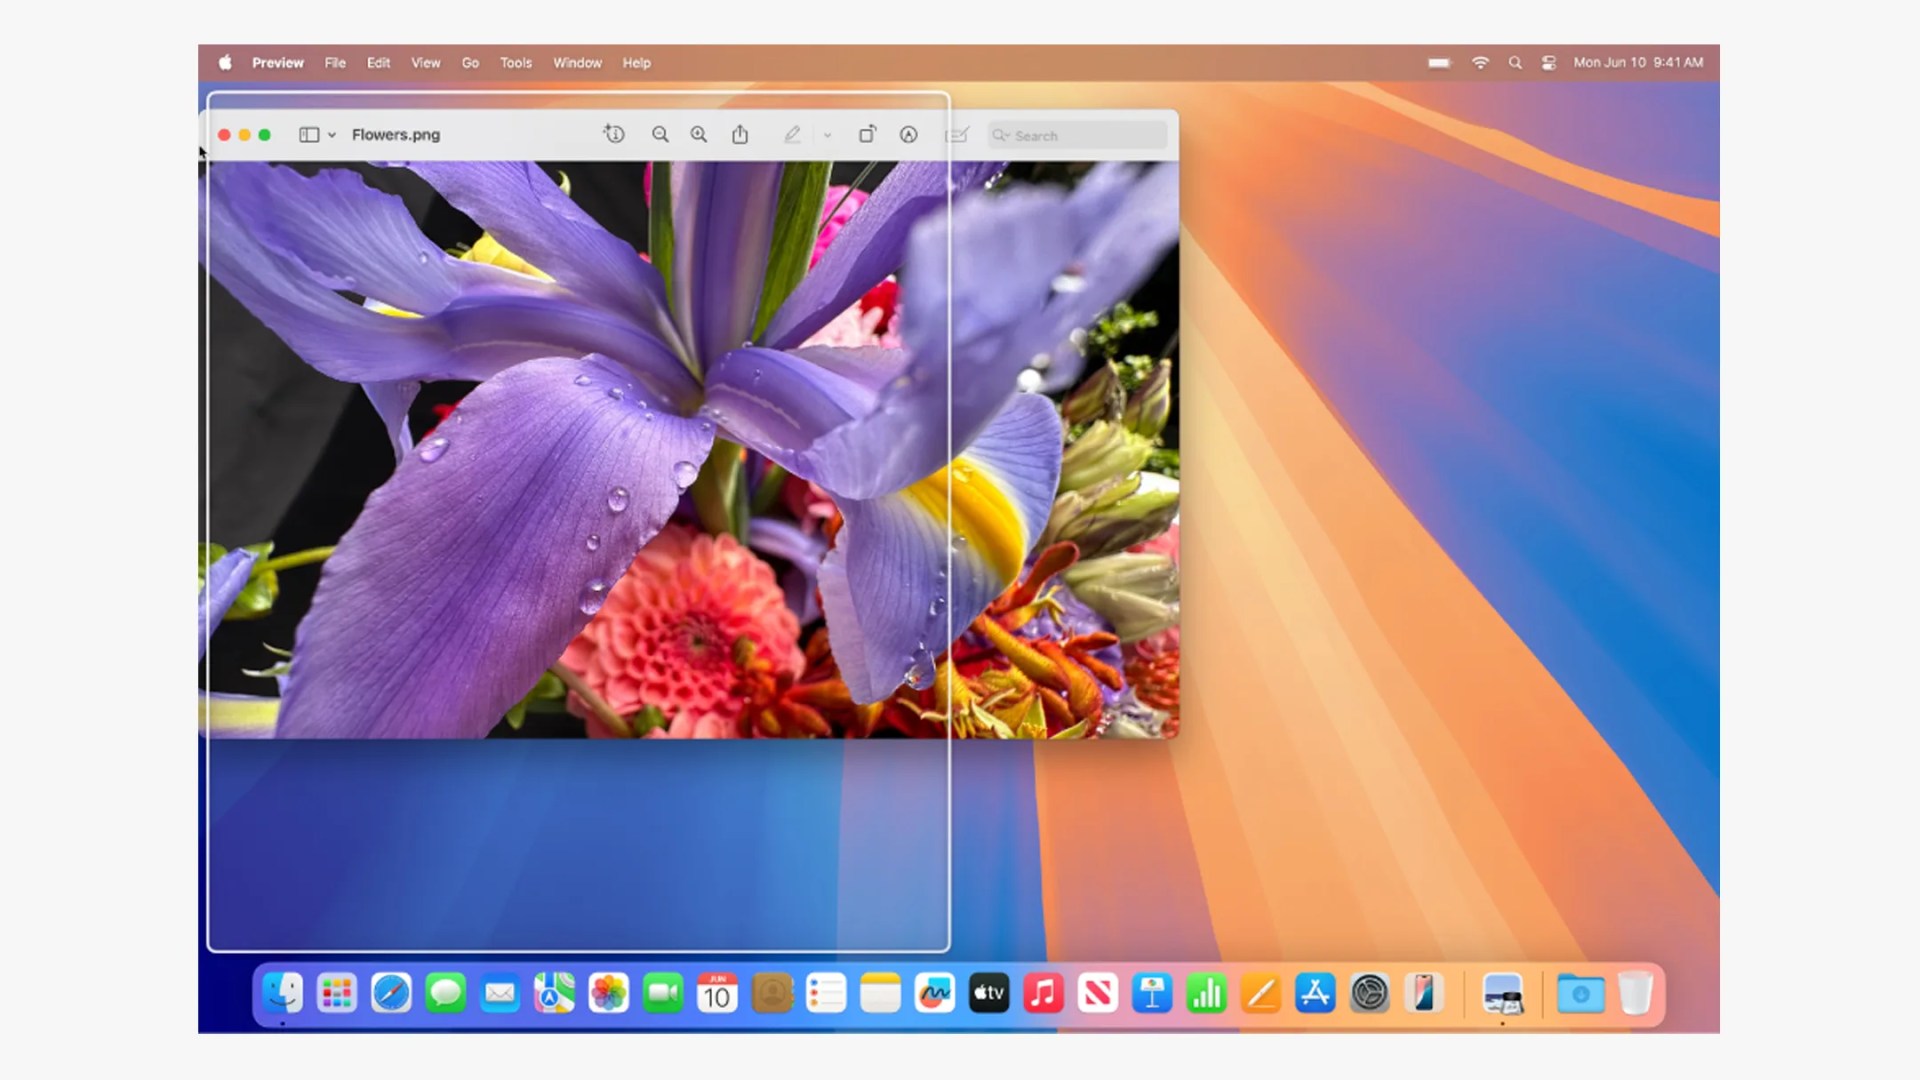Open Contacts from the Dock
Viewport: 1920px width, 1080px height.
772,993
